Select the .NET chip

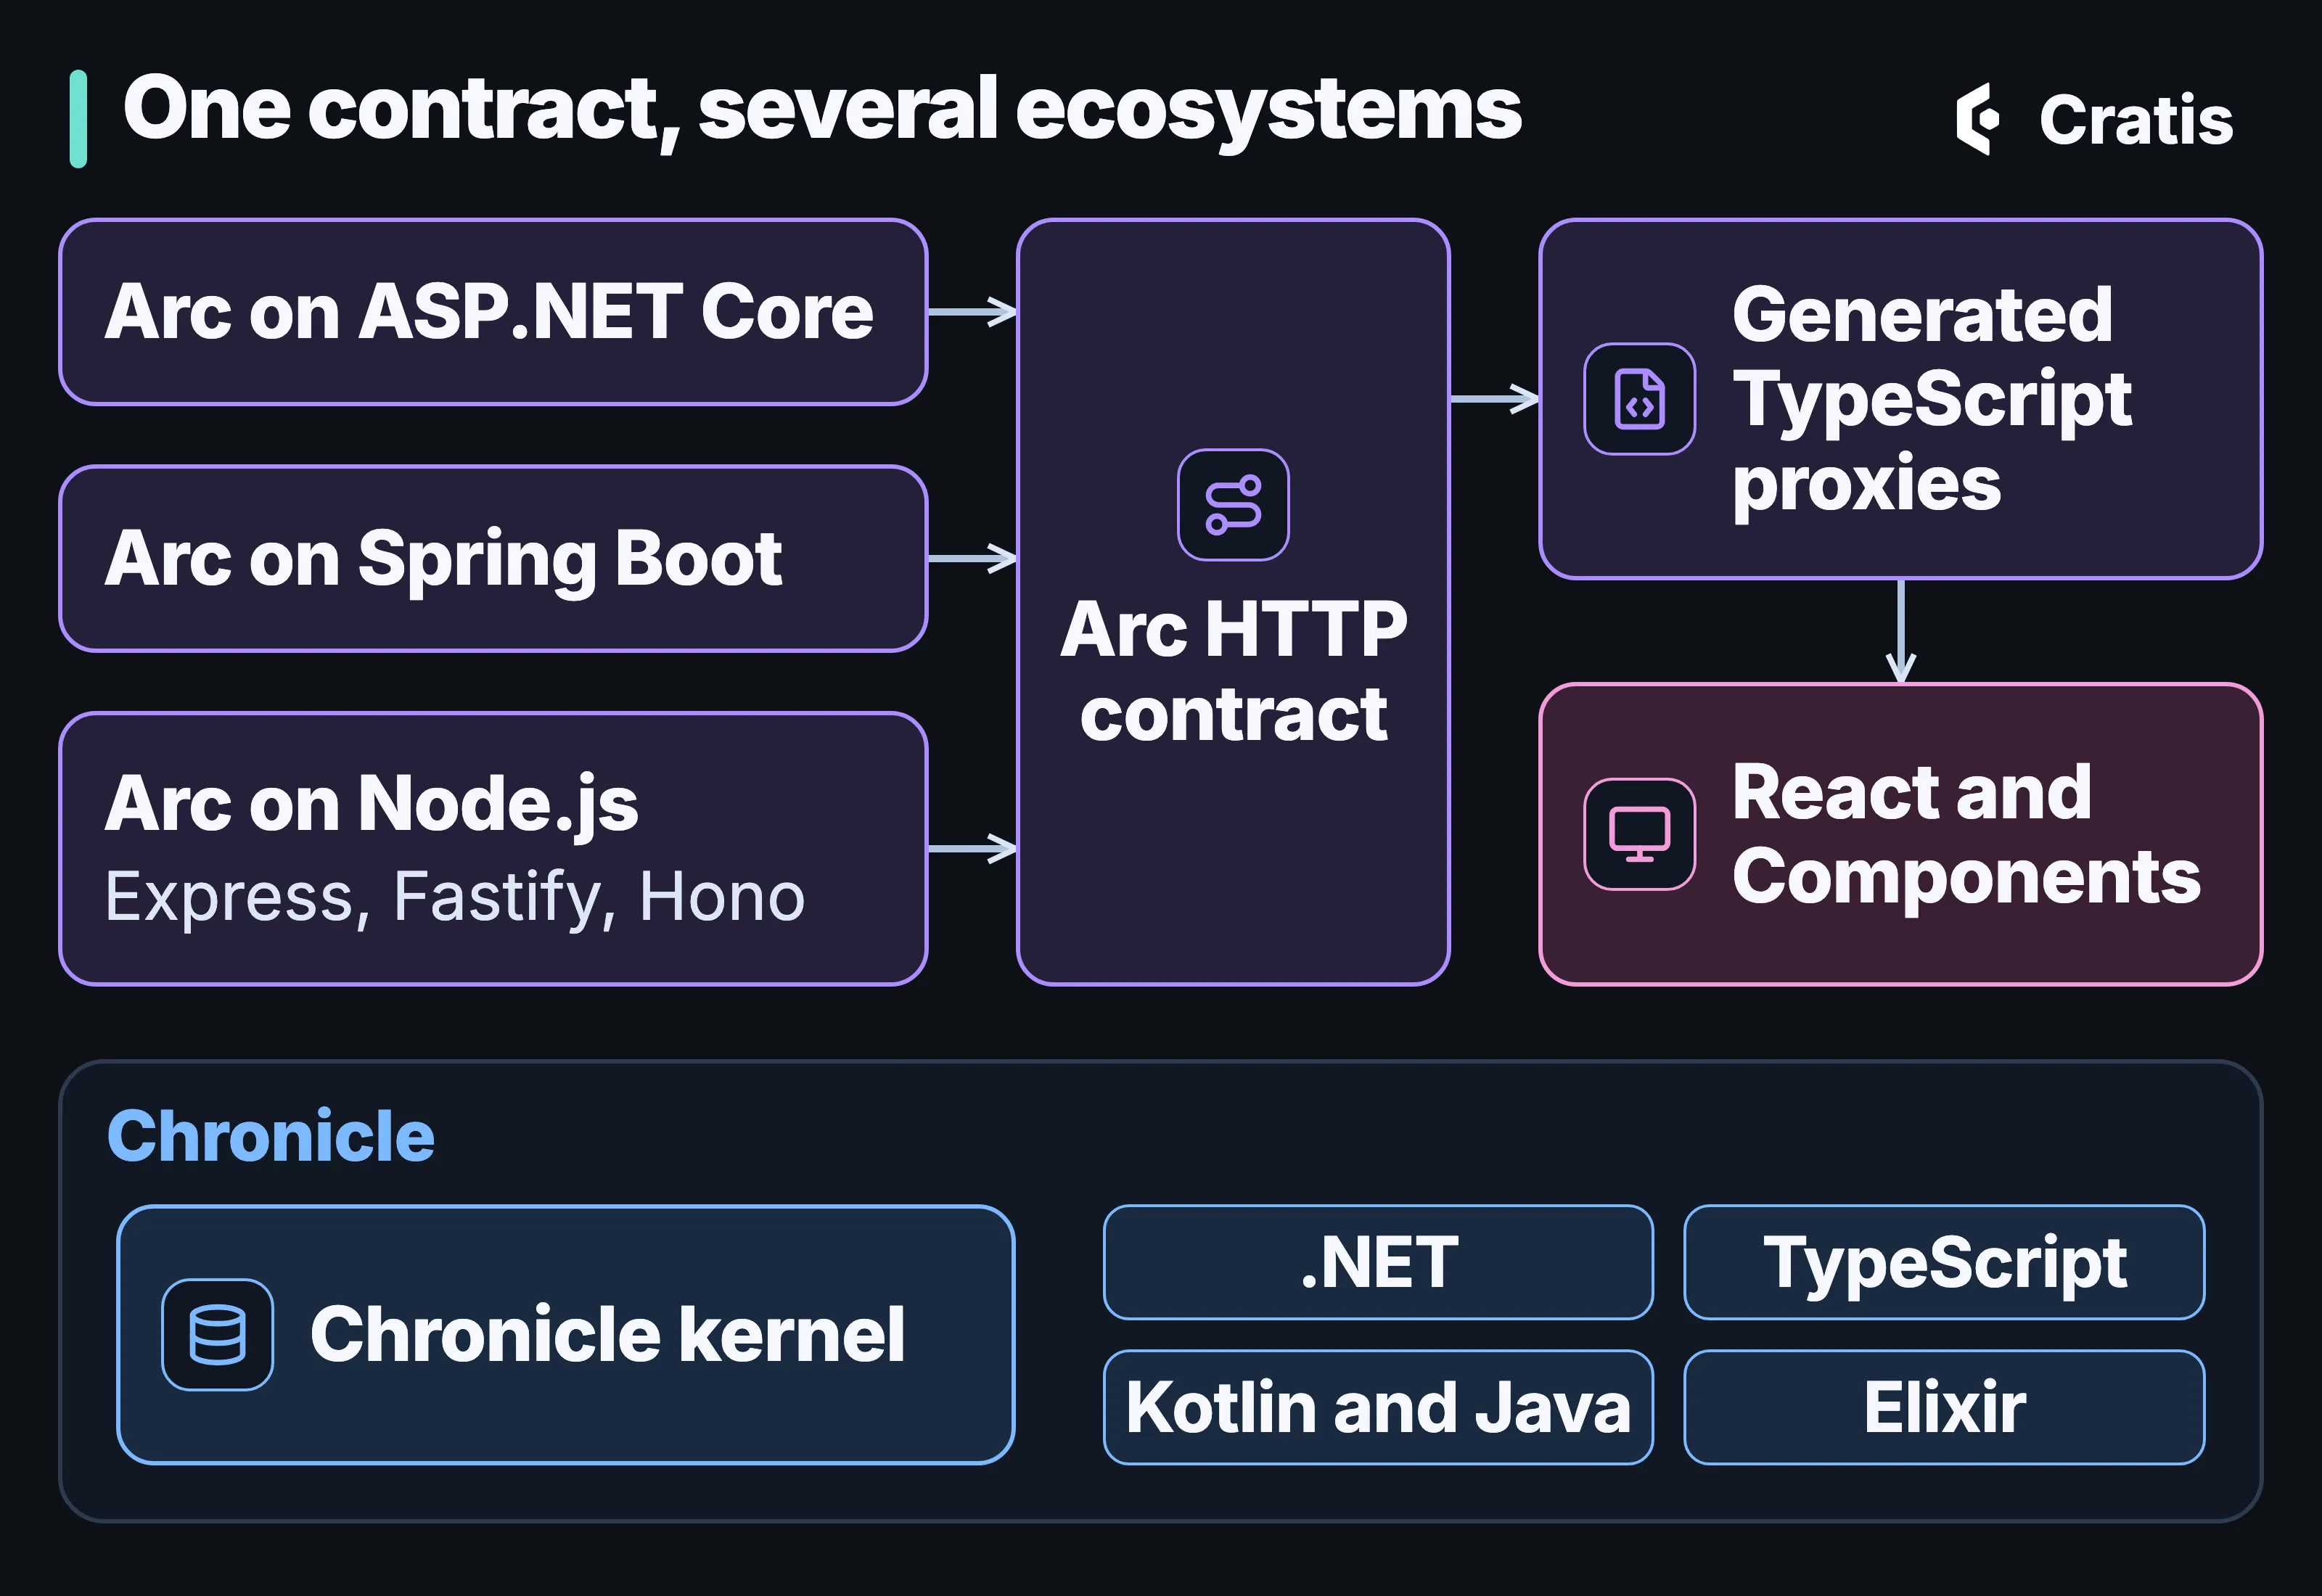(x=1378, y=1262)
